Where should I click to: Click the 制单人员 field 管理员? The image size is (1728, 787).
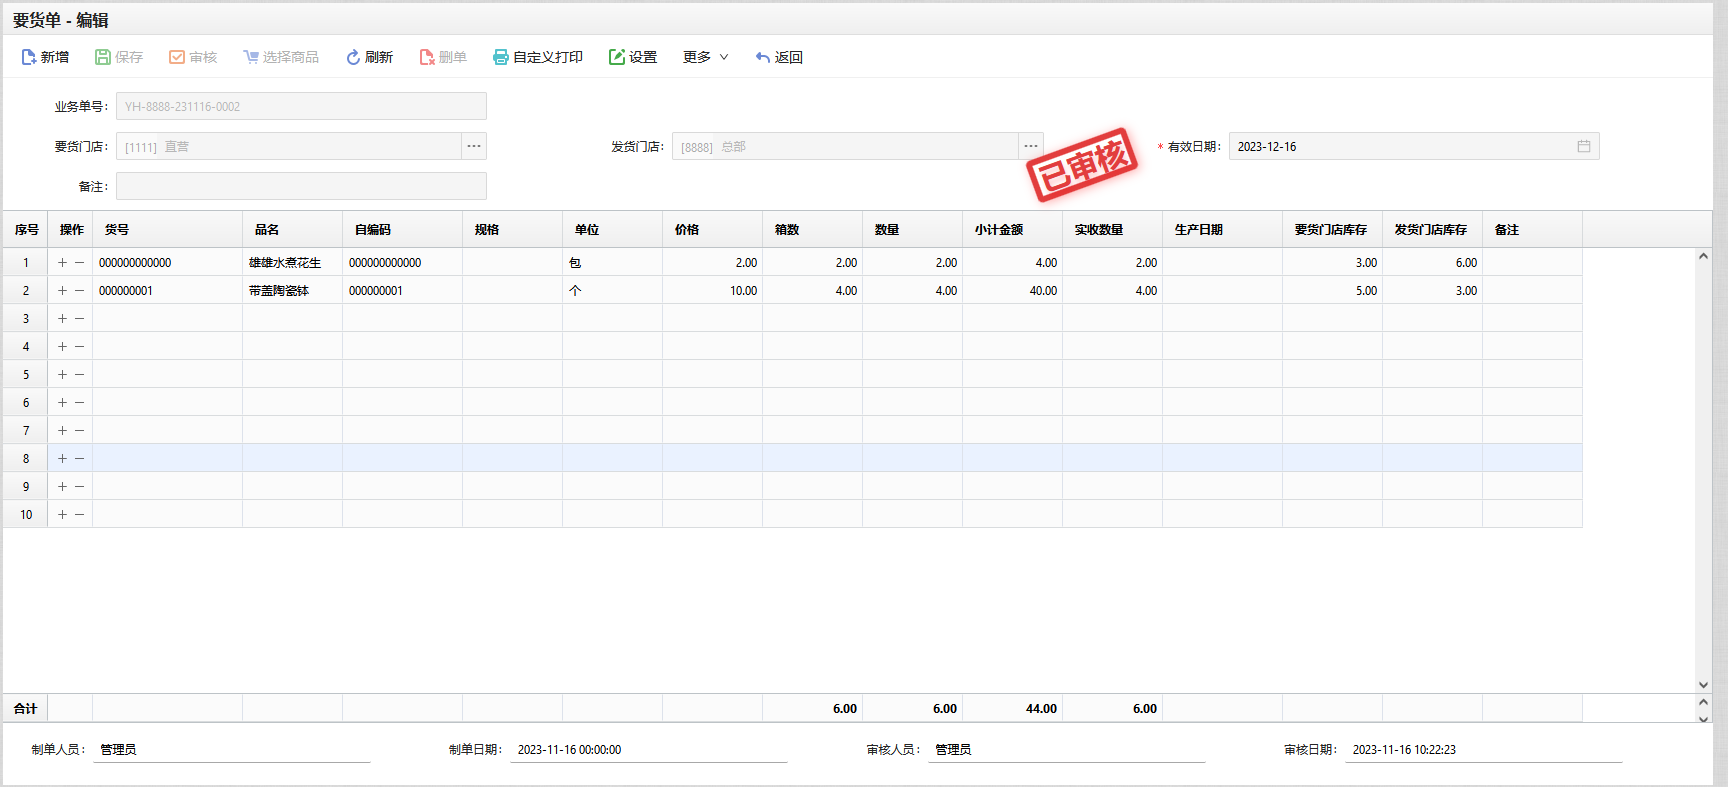pyautogui.click(x=232, y=749)
